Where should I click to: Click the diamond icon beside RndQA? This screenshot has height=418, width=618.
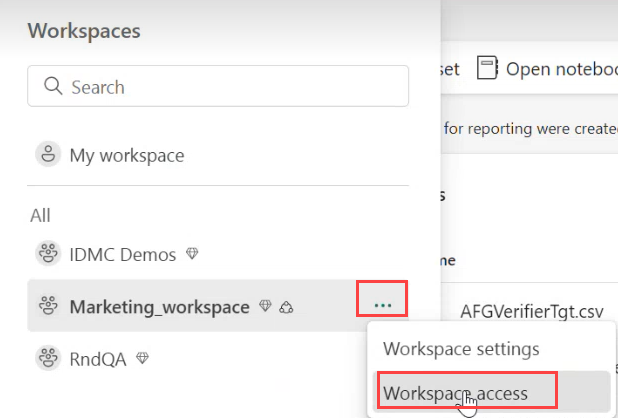[142, 358]
